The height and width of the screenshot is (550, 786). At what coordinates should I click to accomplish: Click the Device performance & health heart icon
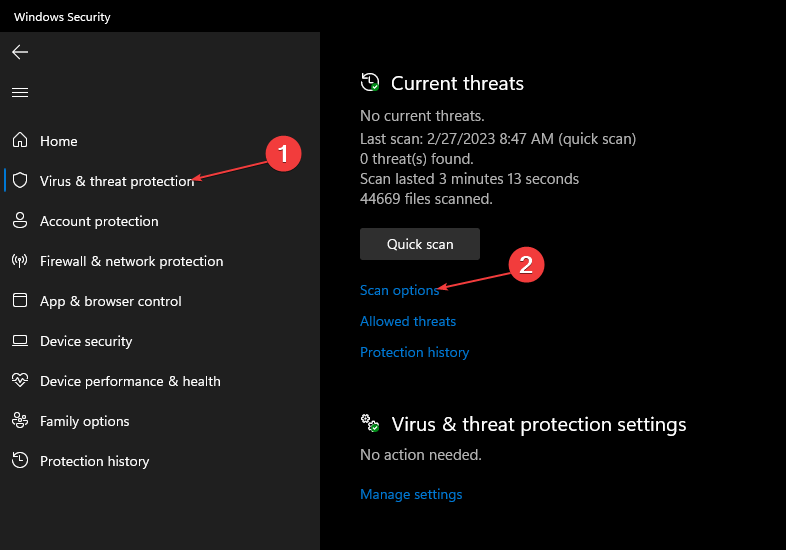coord(20,381)
